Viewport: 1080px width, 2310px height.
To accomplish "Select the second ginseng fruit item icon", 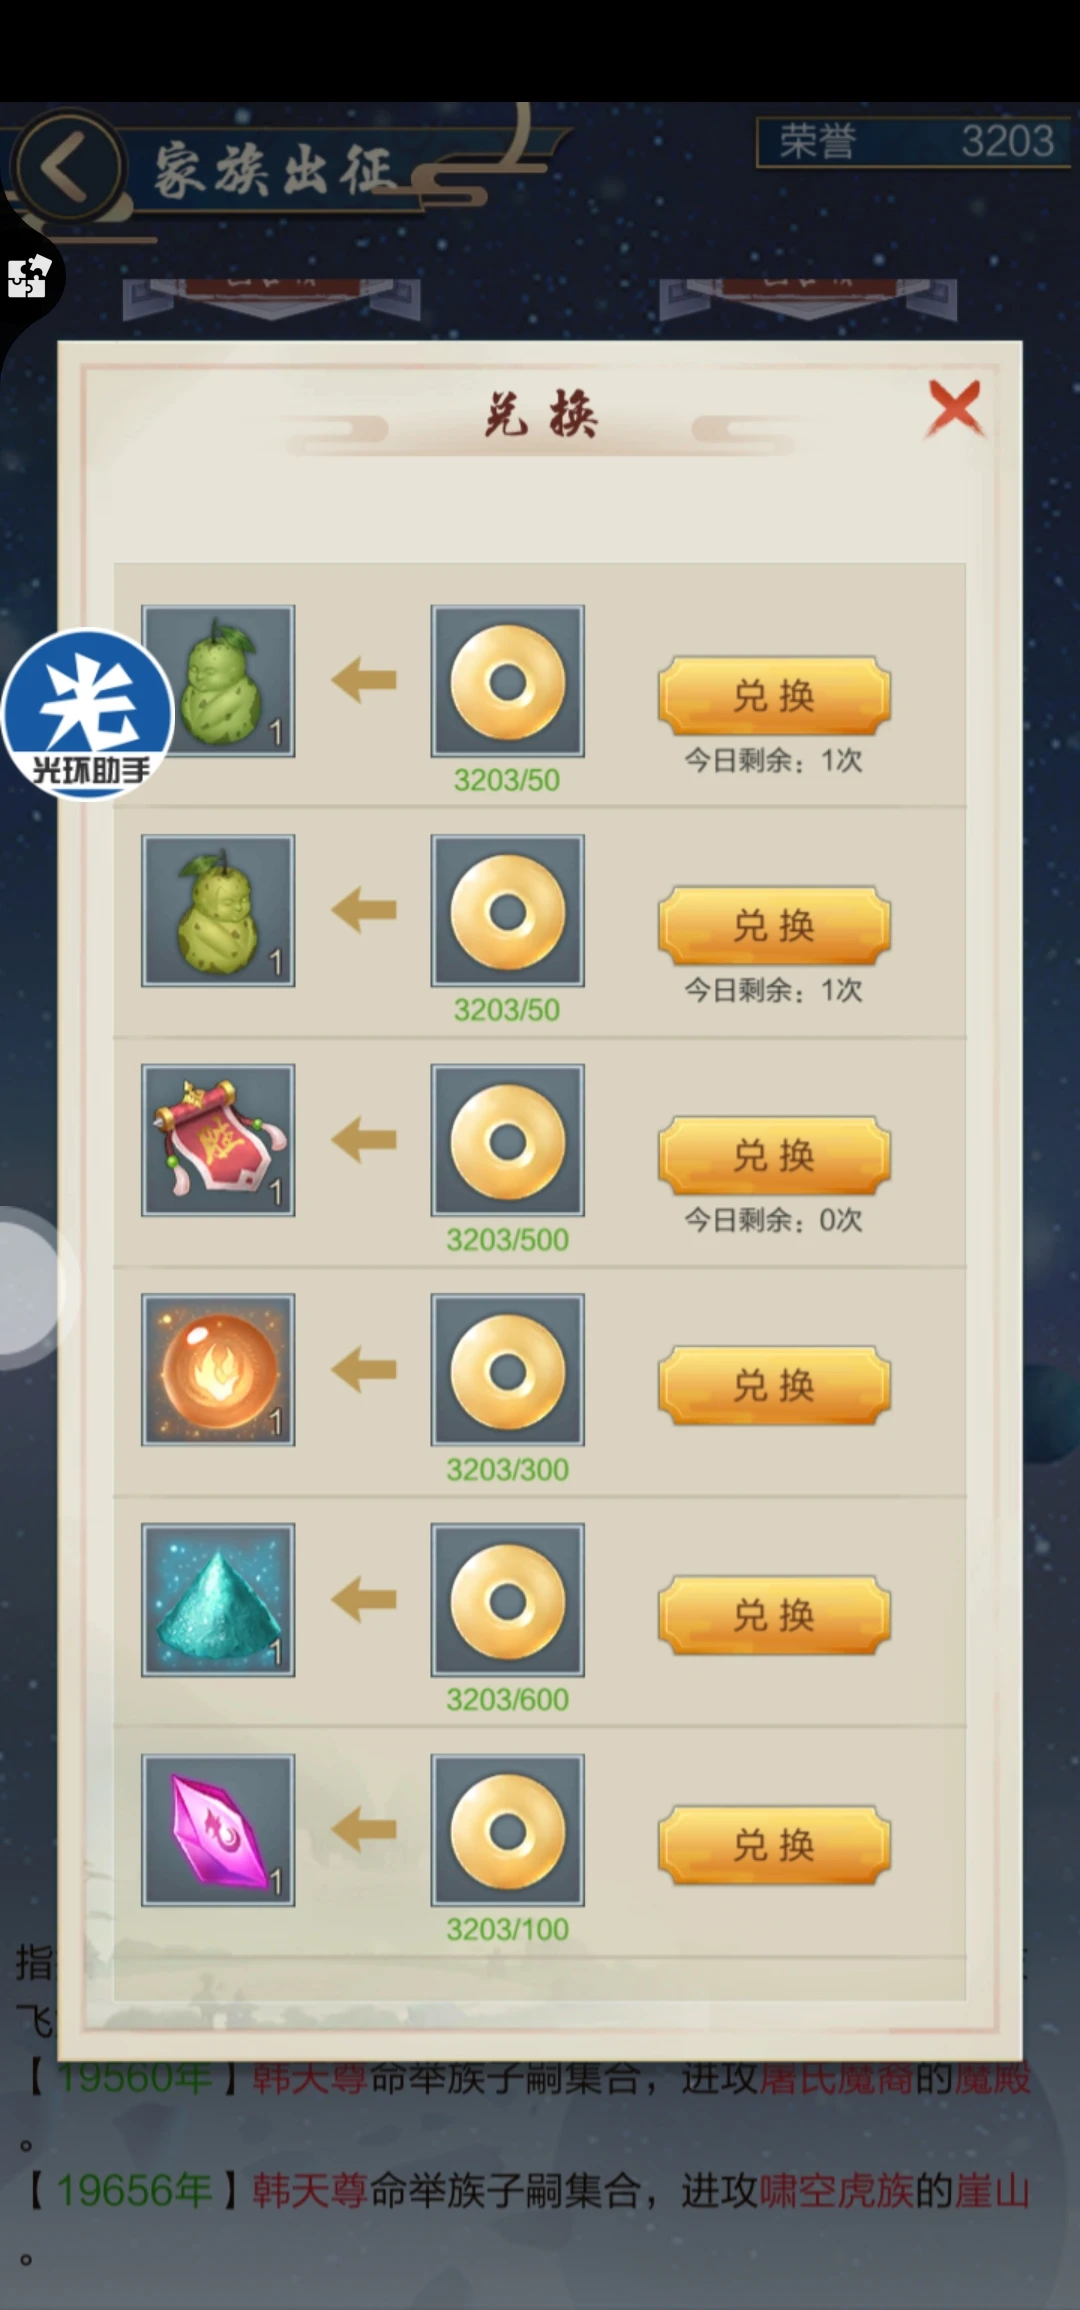I will 218,911.
